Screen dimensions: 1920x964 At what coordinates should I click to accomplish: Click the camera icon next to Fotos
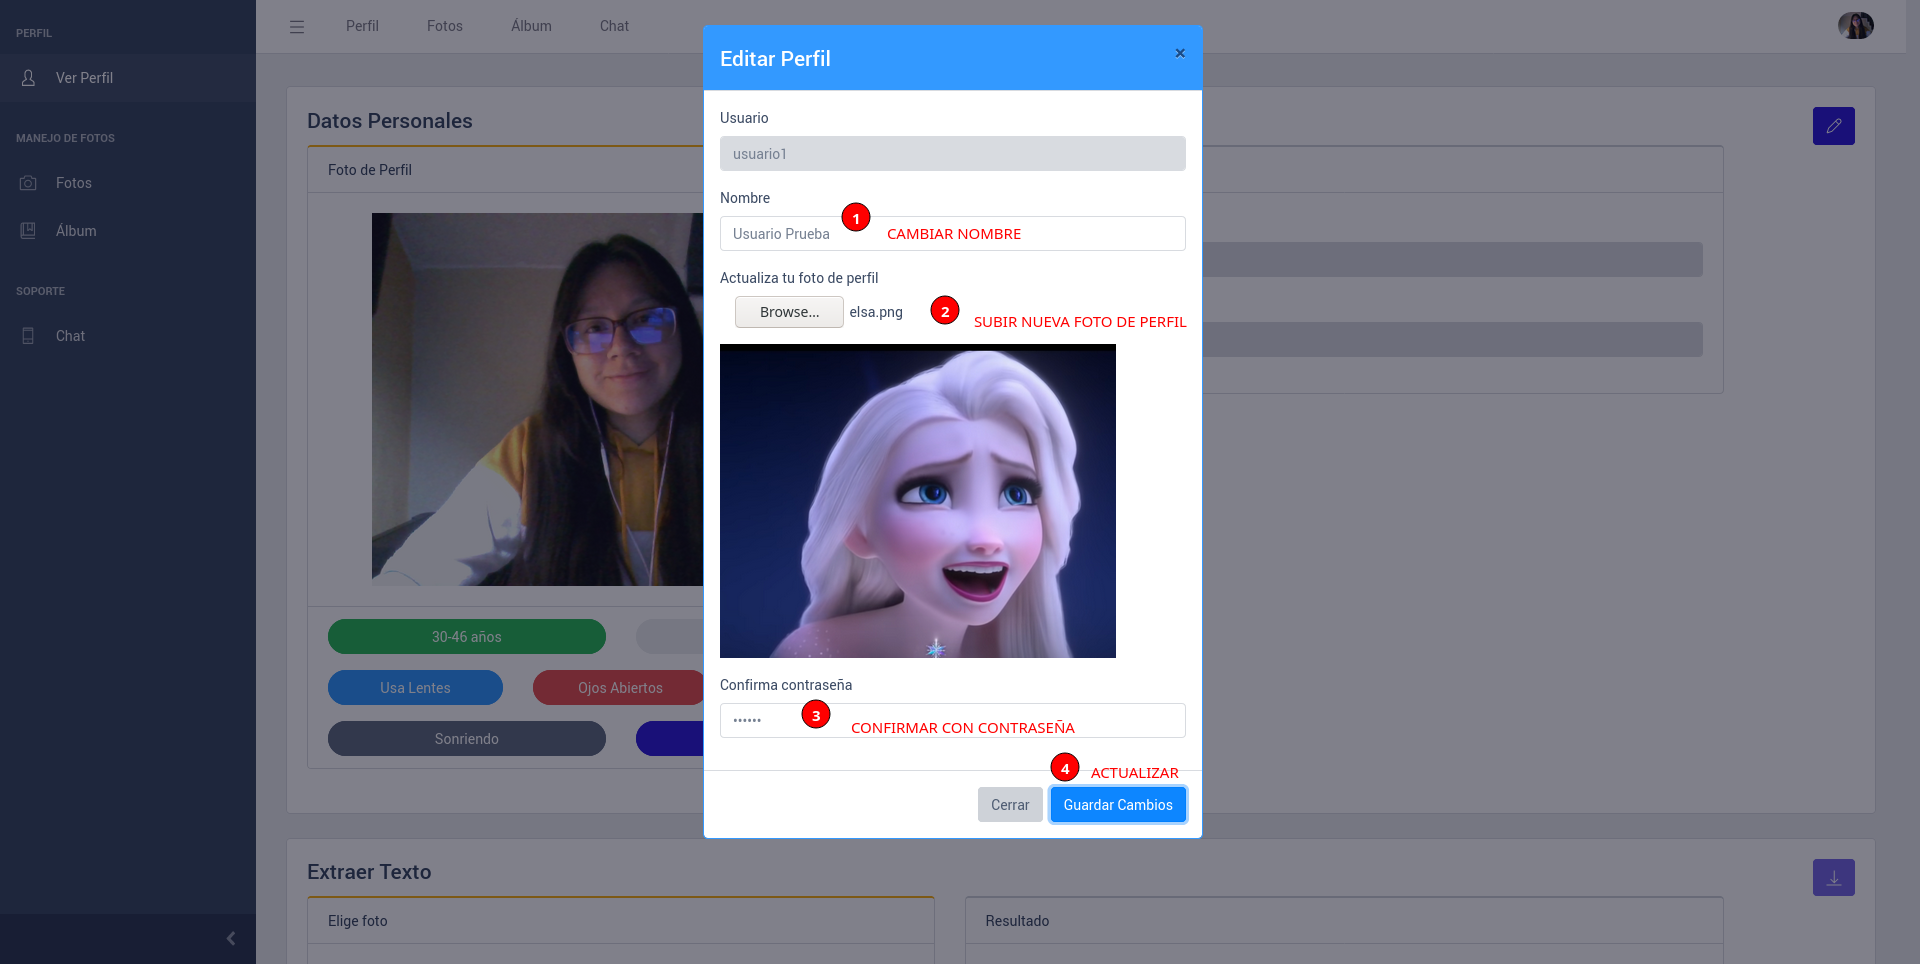28,183
